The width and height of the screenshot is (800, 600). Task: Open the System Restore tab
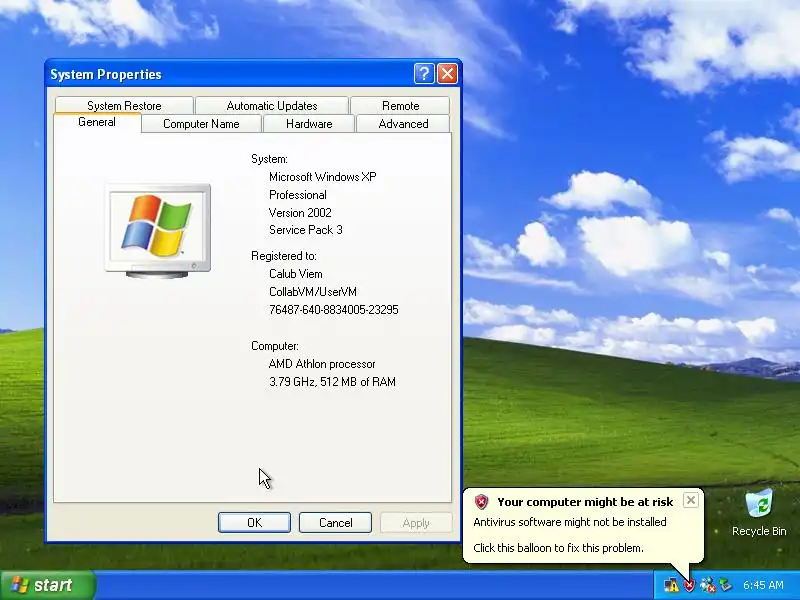pos(124,106)
